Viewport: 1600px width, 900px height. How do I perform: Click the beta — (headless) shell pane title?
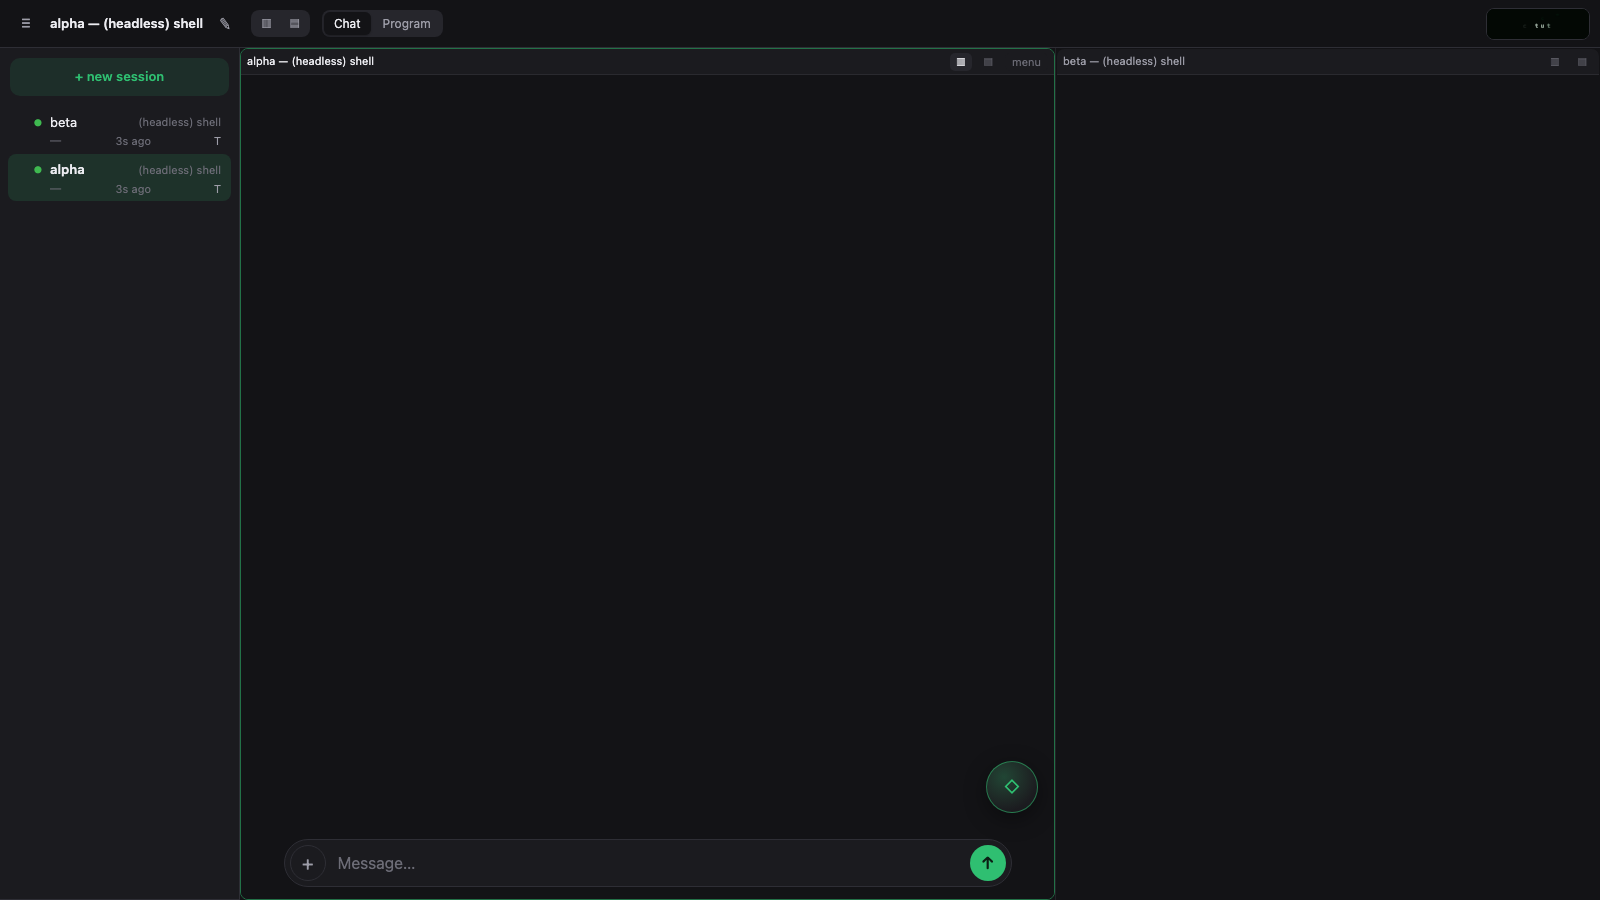pos(1124,61)
